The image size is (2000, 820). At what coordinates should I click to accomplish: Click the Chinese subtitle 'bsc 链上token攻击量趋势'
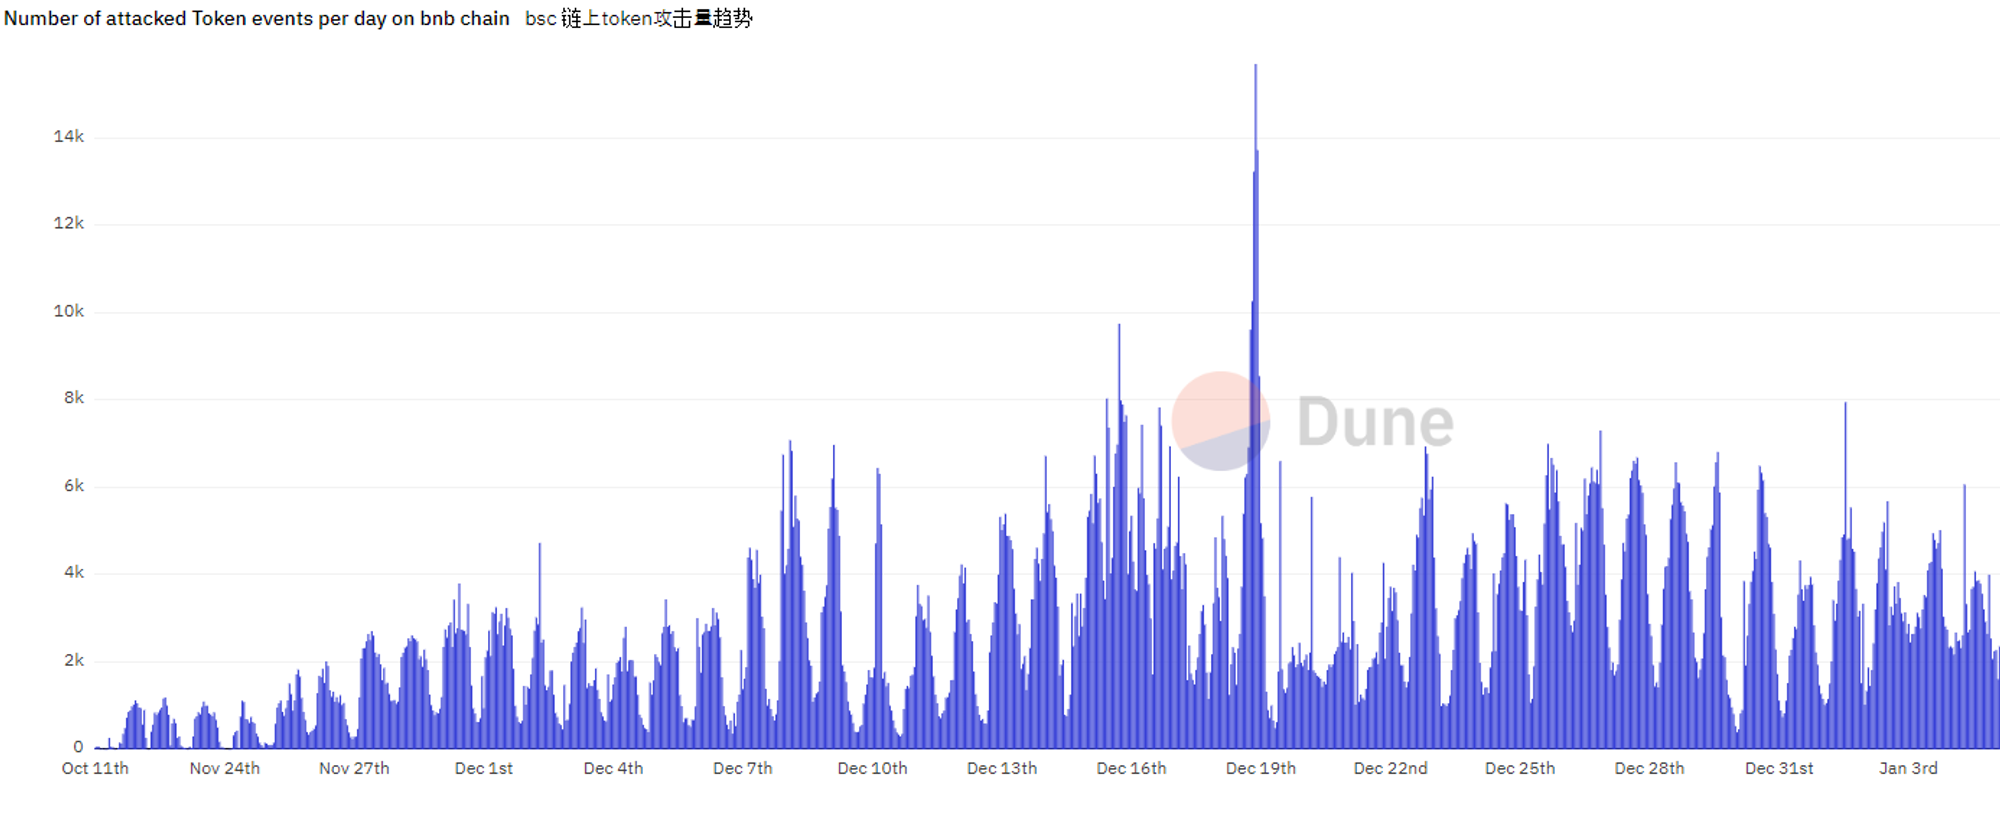(639, 19)
